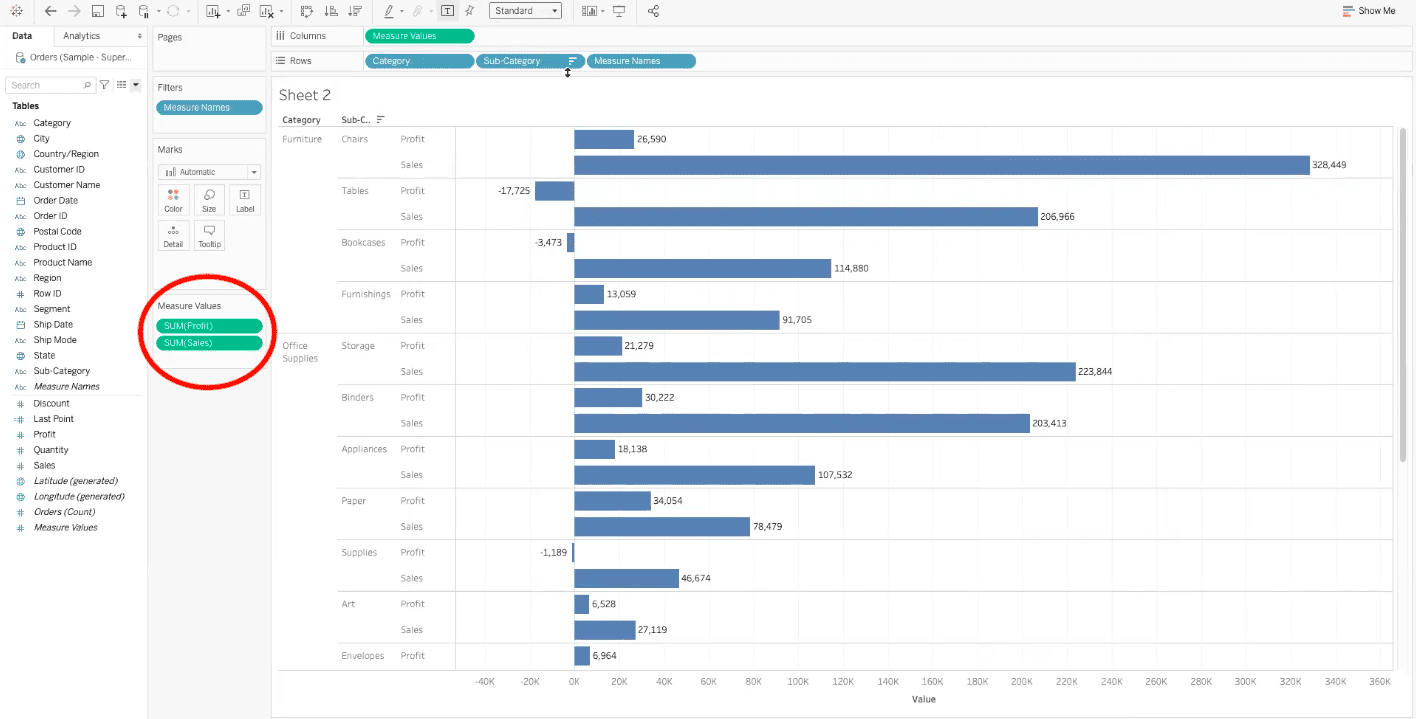Toggle presentation mode

(619, 11)
